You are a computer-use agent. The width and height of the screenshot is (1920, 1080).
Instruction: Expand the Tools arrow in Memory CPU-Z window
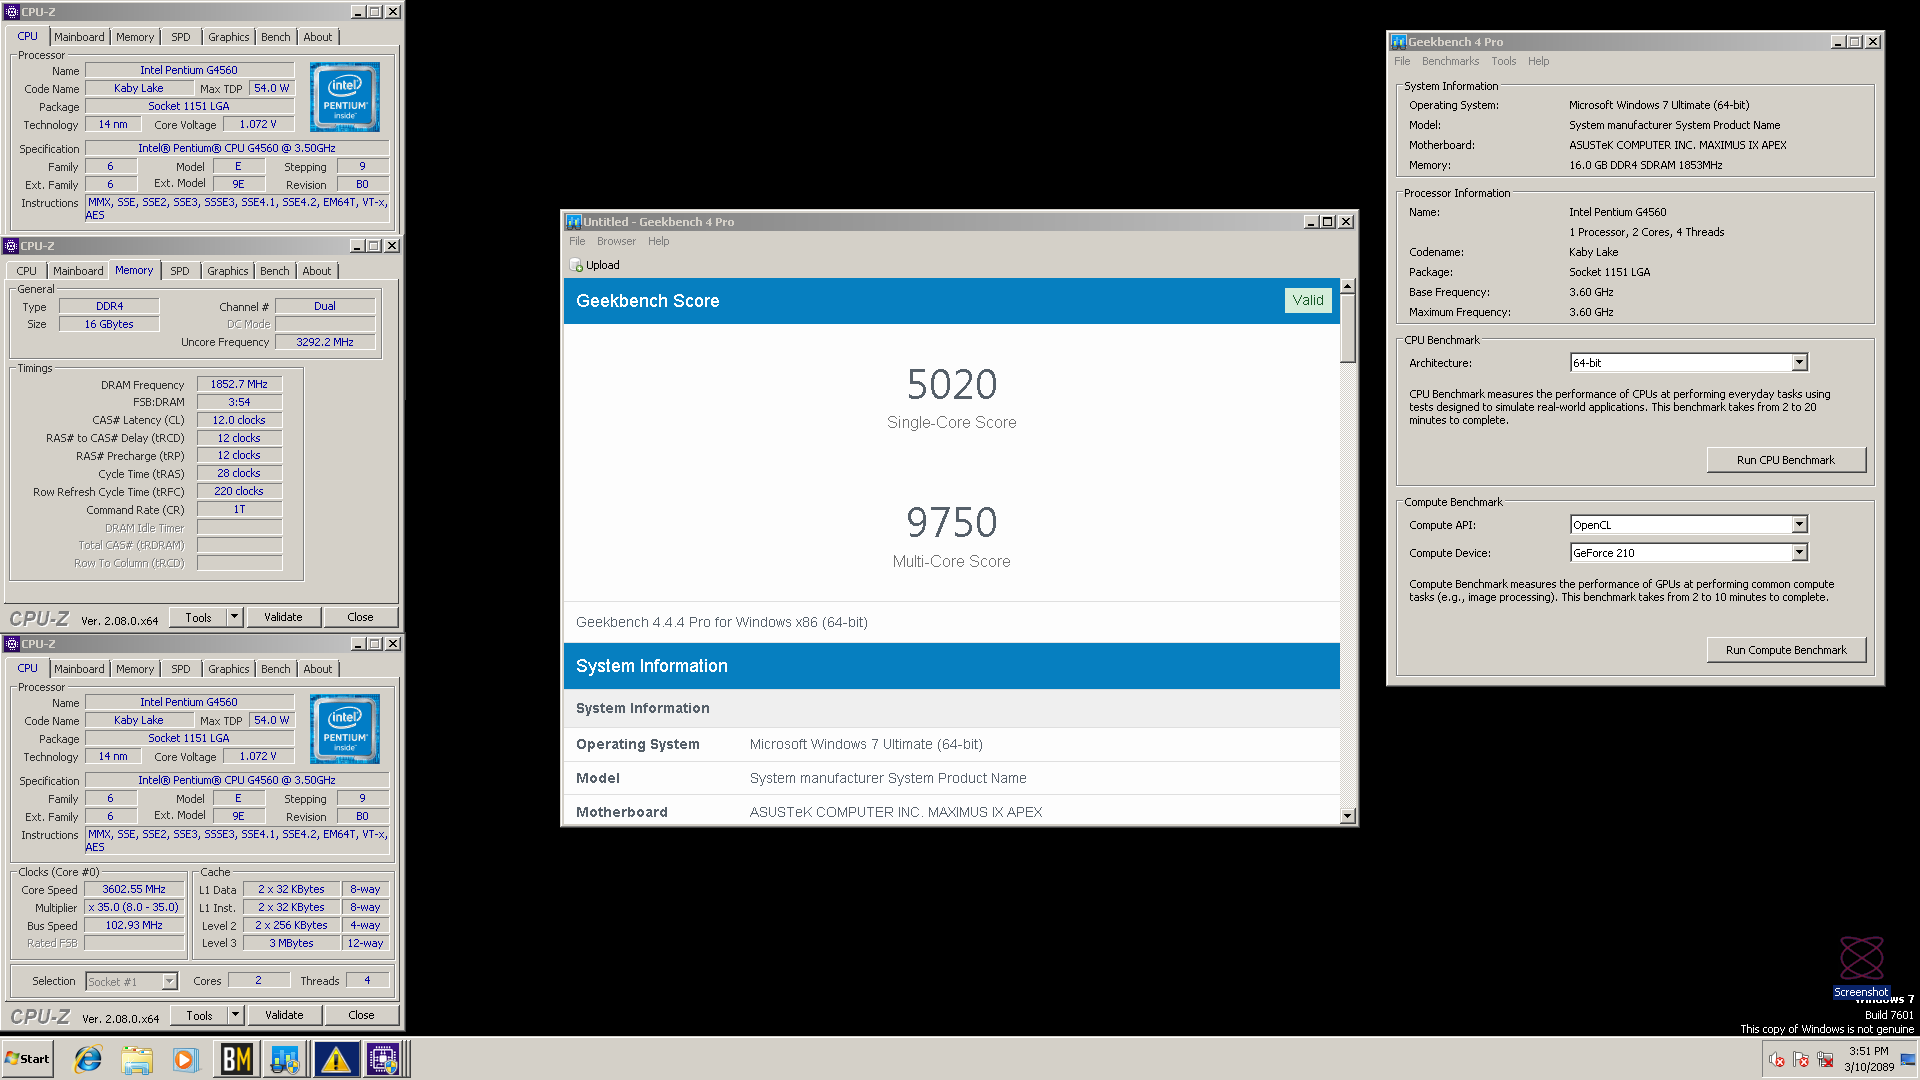235,617
